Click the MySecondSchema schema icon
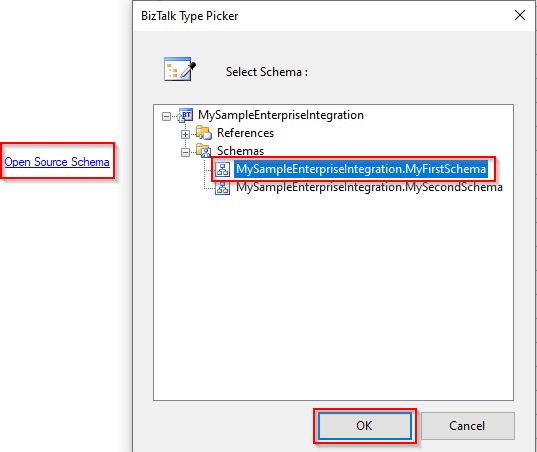Viewport: 537px width, 452px height. (x=223, y=188)
